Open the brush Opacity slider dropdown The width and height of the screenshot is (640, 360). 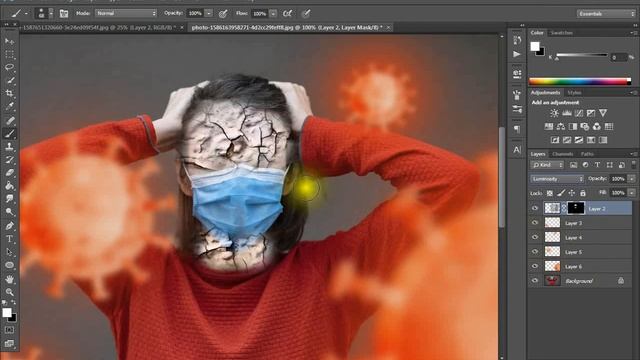(209, 13)
